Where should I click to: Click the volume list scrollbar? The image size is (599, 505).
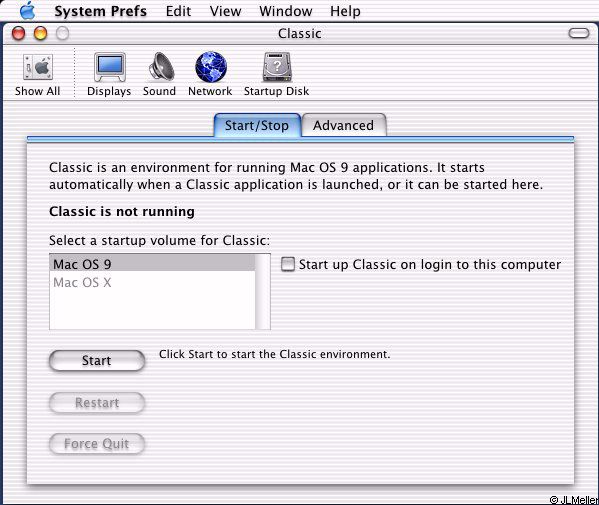263,291
